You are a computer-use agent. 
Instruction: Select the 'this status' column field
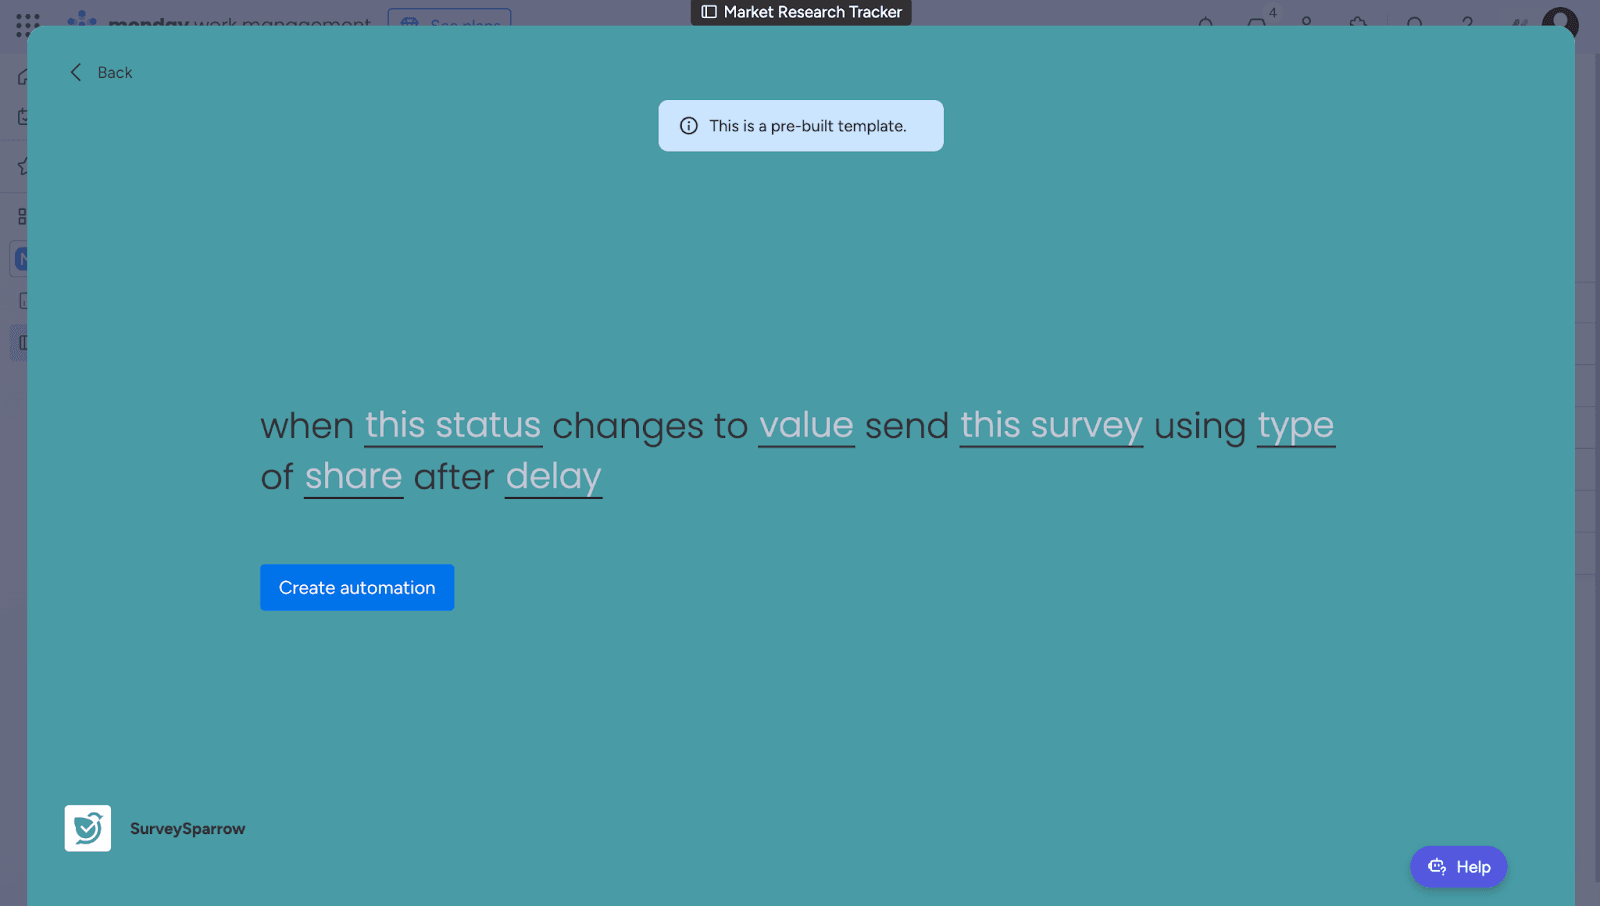(453, 426)
